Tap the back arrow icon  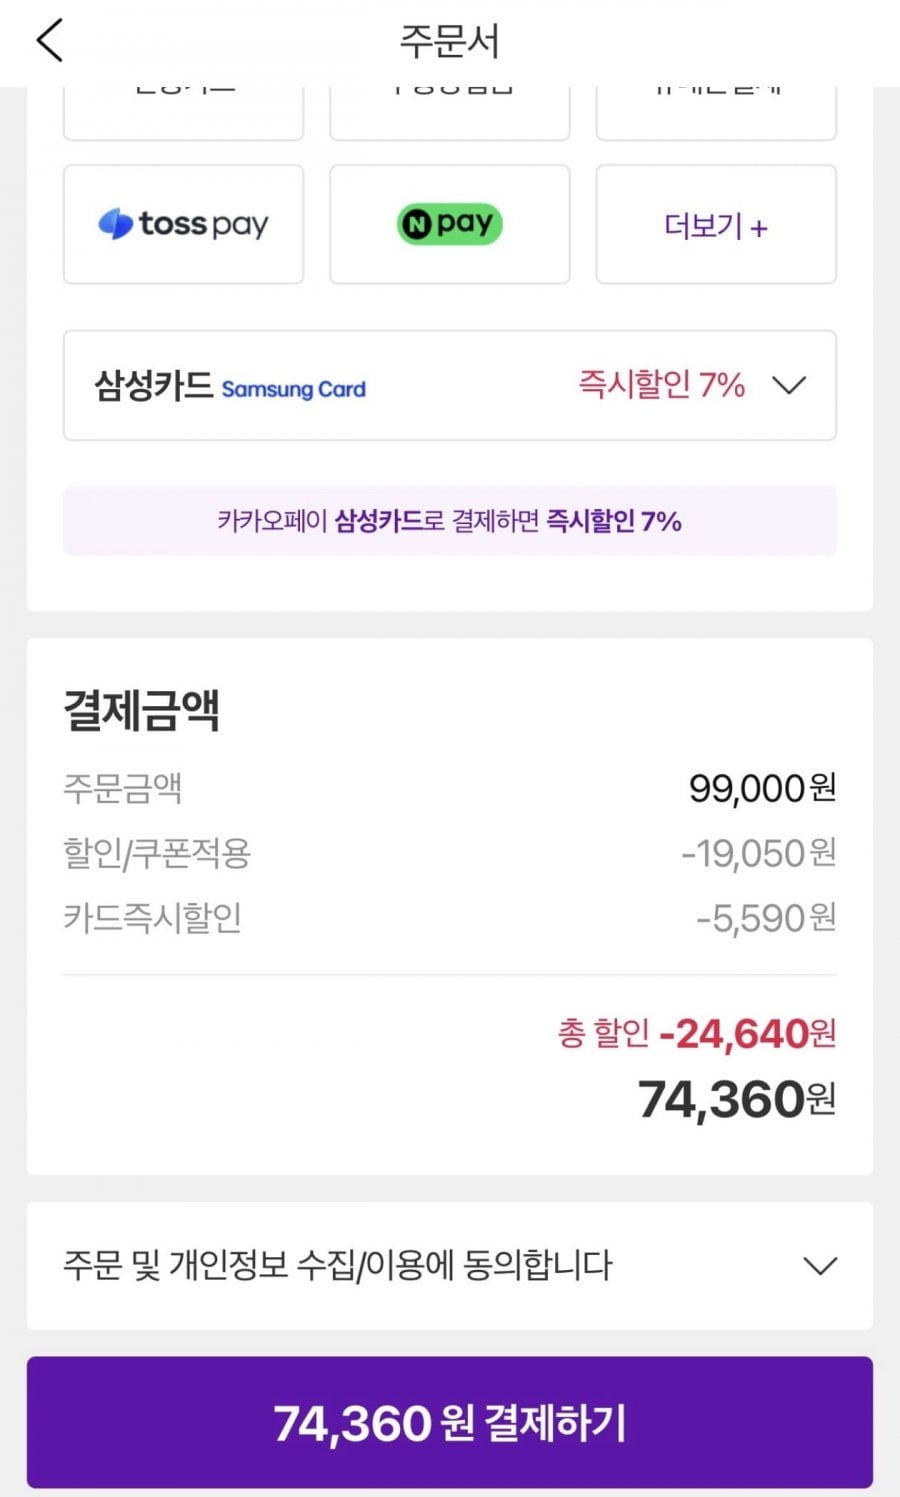coord(50,42)
